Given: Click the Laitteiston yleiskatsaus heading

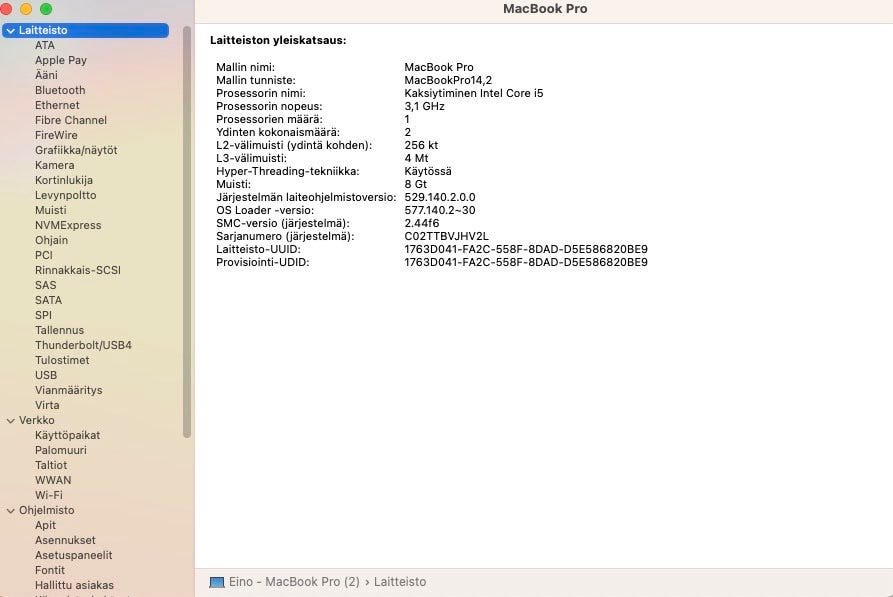Looking at the screenshot, I should coord(278,40).
